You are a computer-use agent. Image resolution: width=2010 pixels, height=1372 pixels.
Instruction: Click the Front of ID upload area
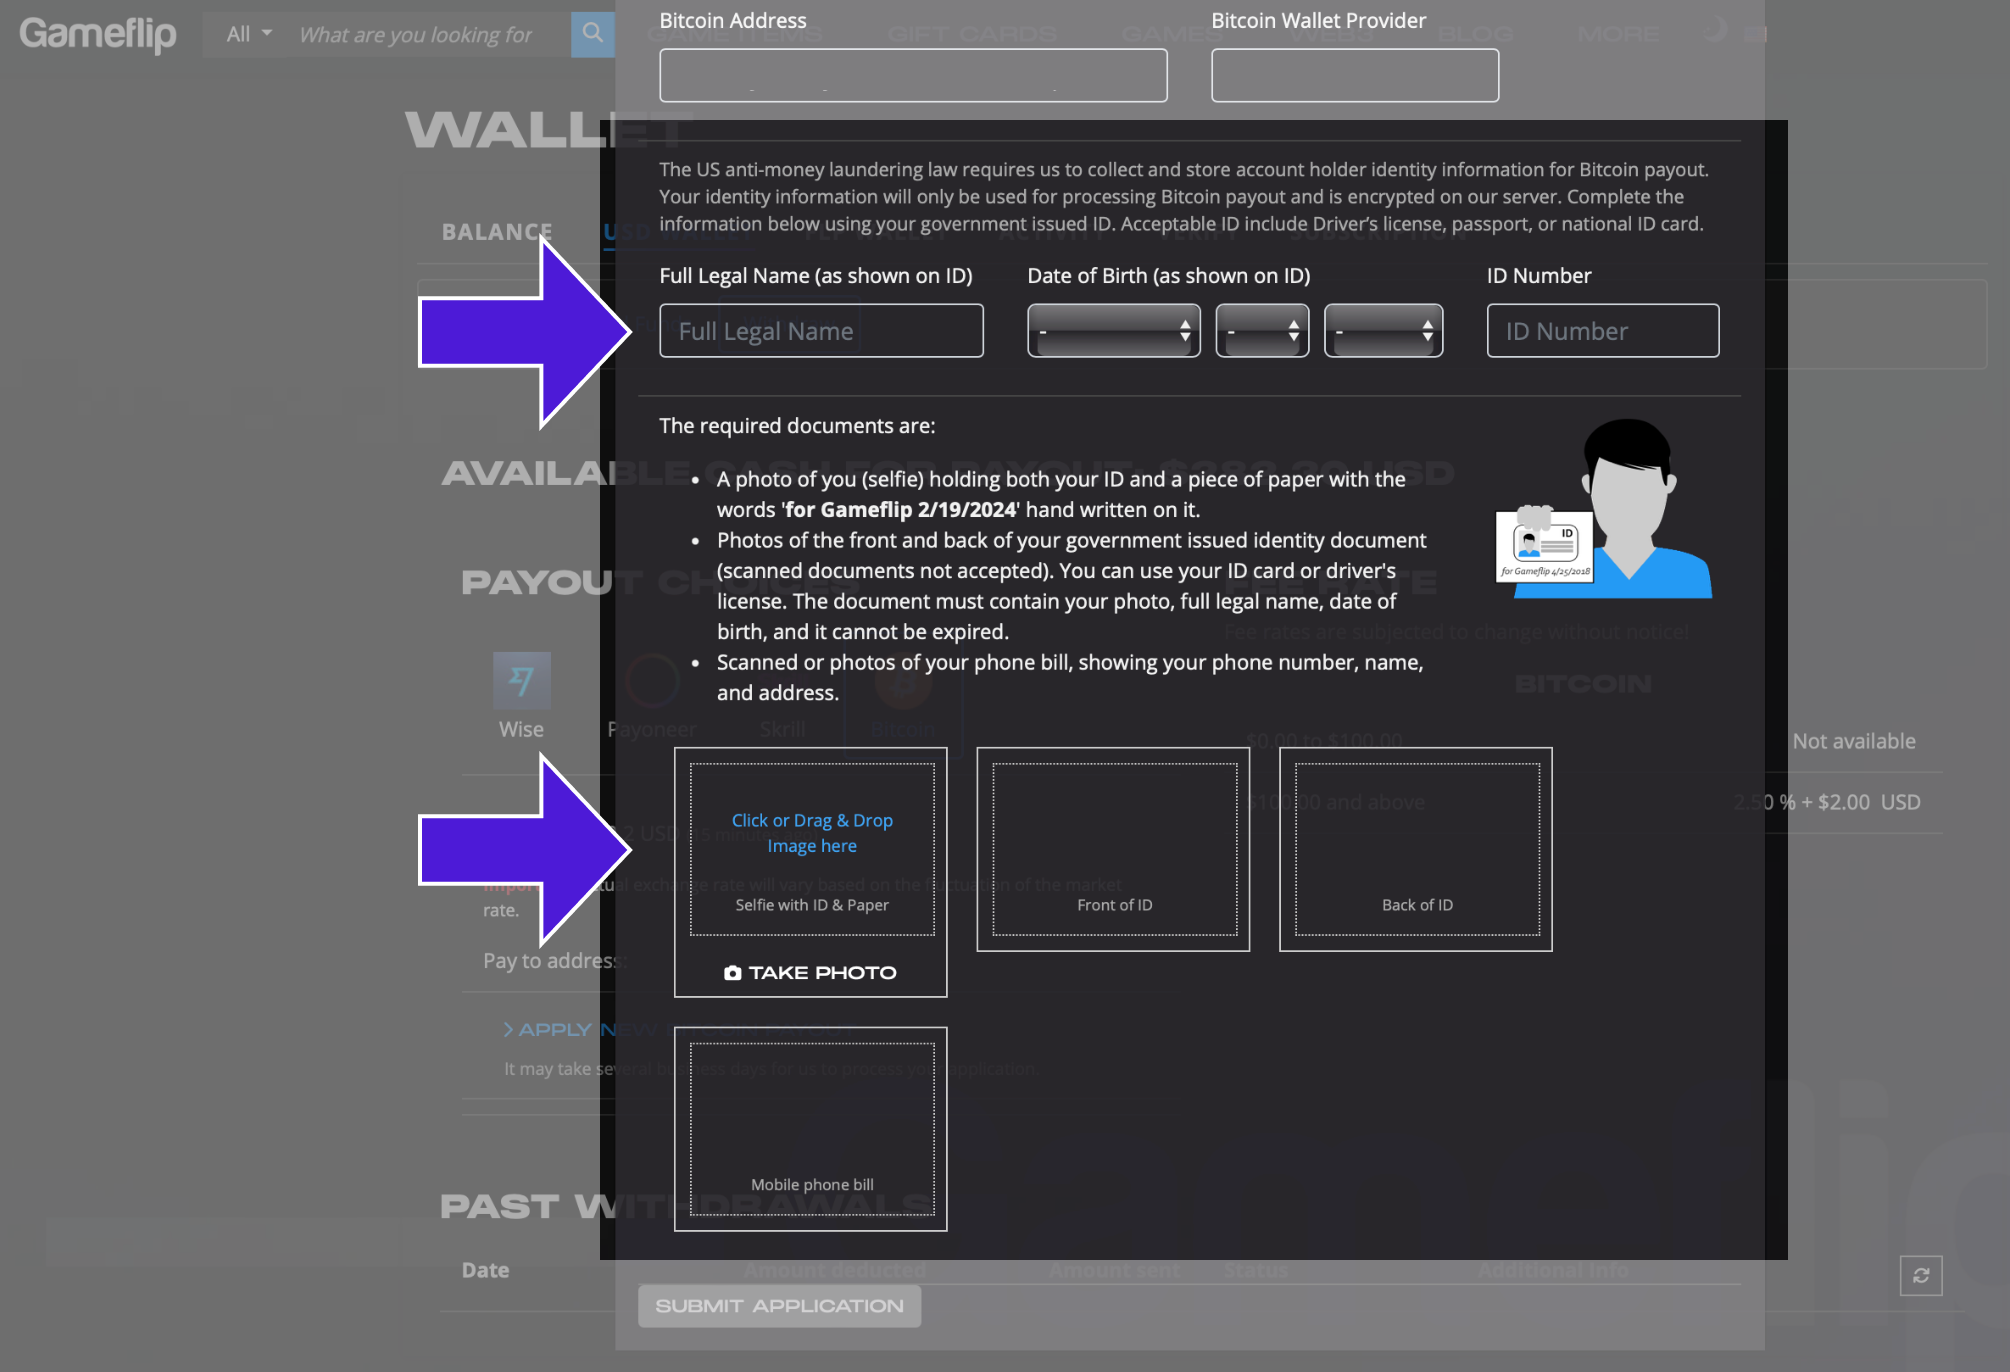point(1113,849)
